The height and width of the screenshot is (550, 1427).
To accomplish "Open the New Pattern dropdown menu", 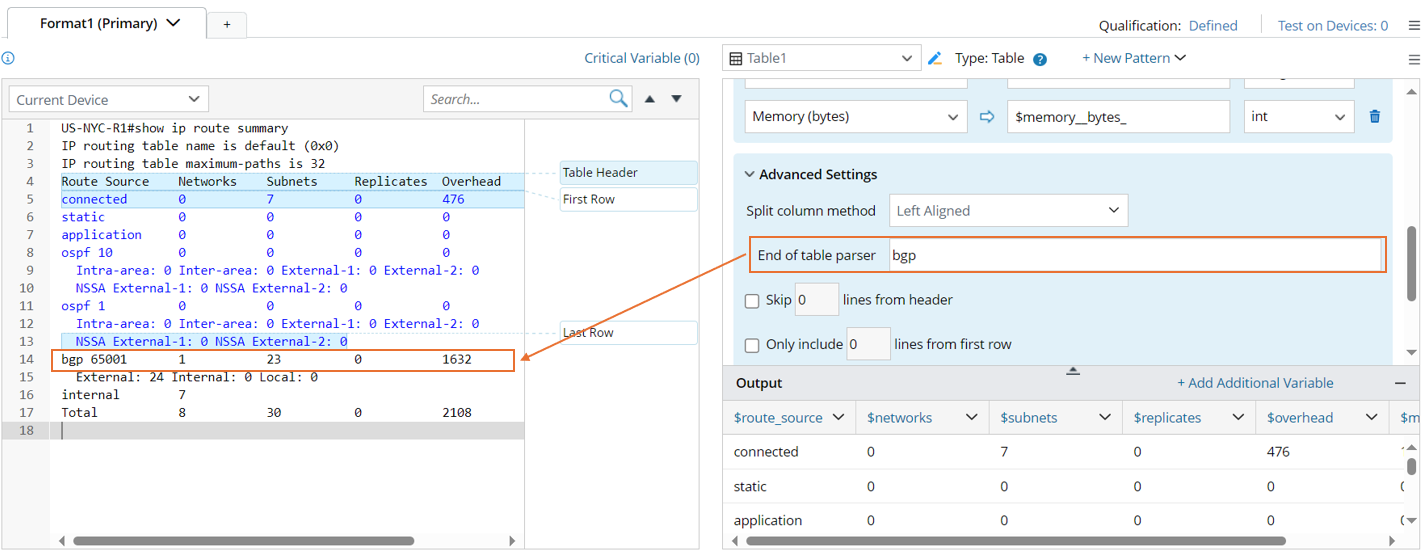I will (1134, 58).
